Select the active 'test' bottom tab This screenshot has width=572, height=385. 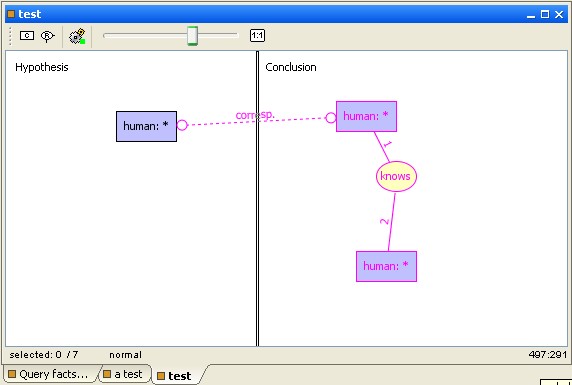click(175, 376)
